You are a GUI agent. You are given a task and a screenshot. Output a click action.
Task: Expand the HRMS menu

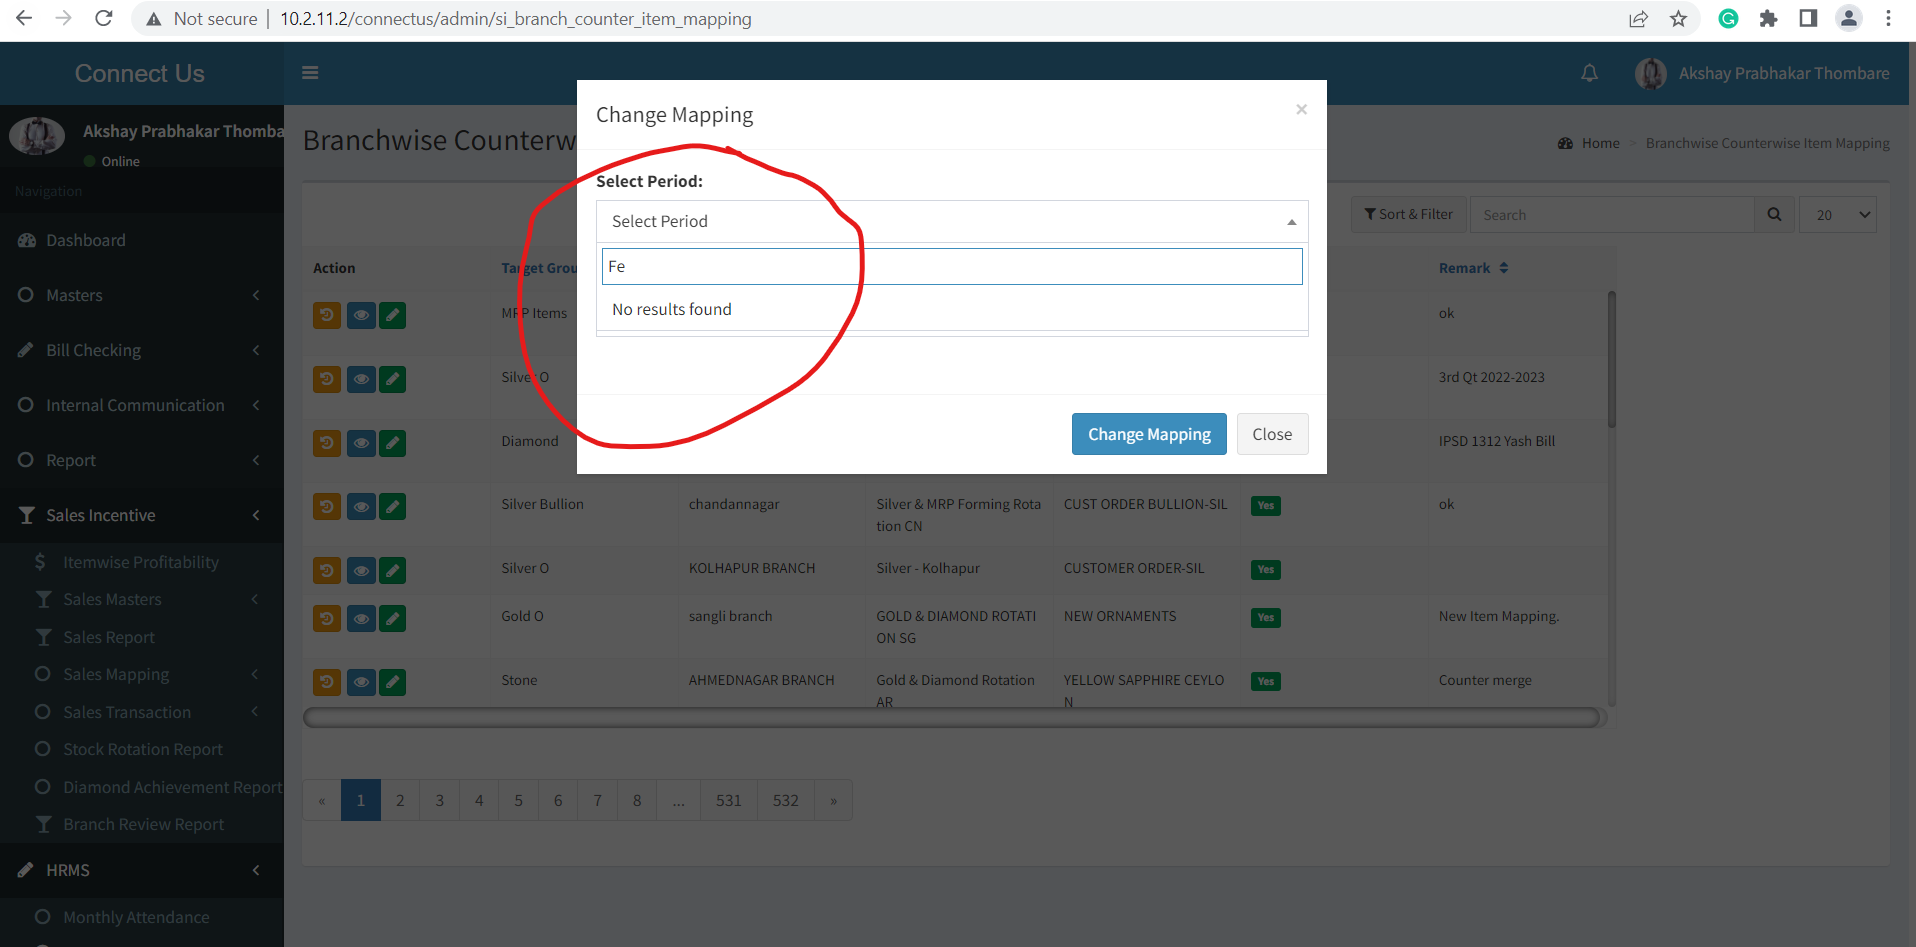(141, 870)
